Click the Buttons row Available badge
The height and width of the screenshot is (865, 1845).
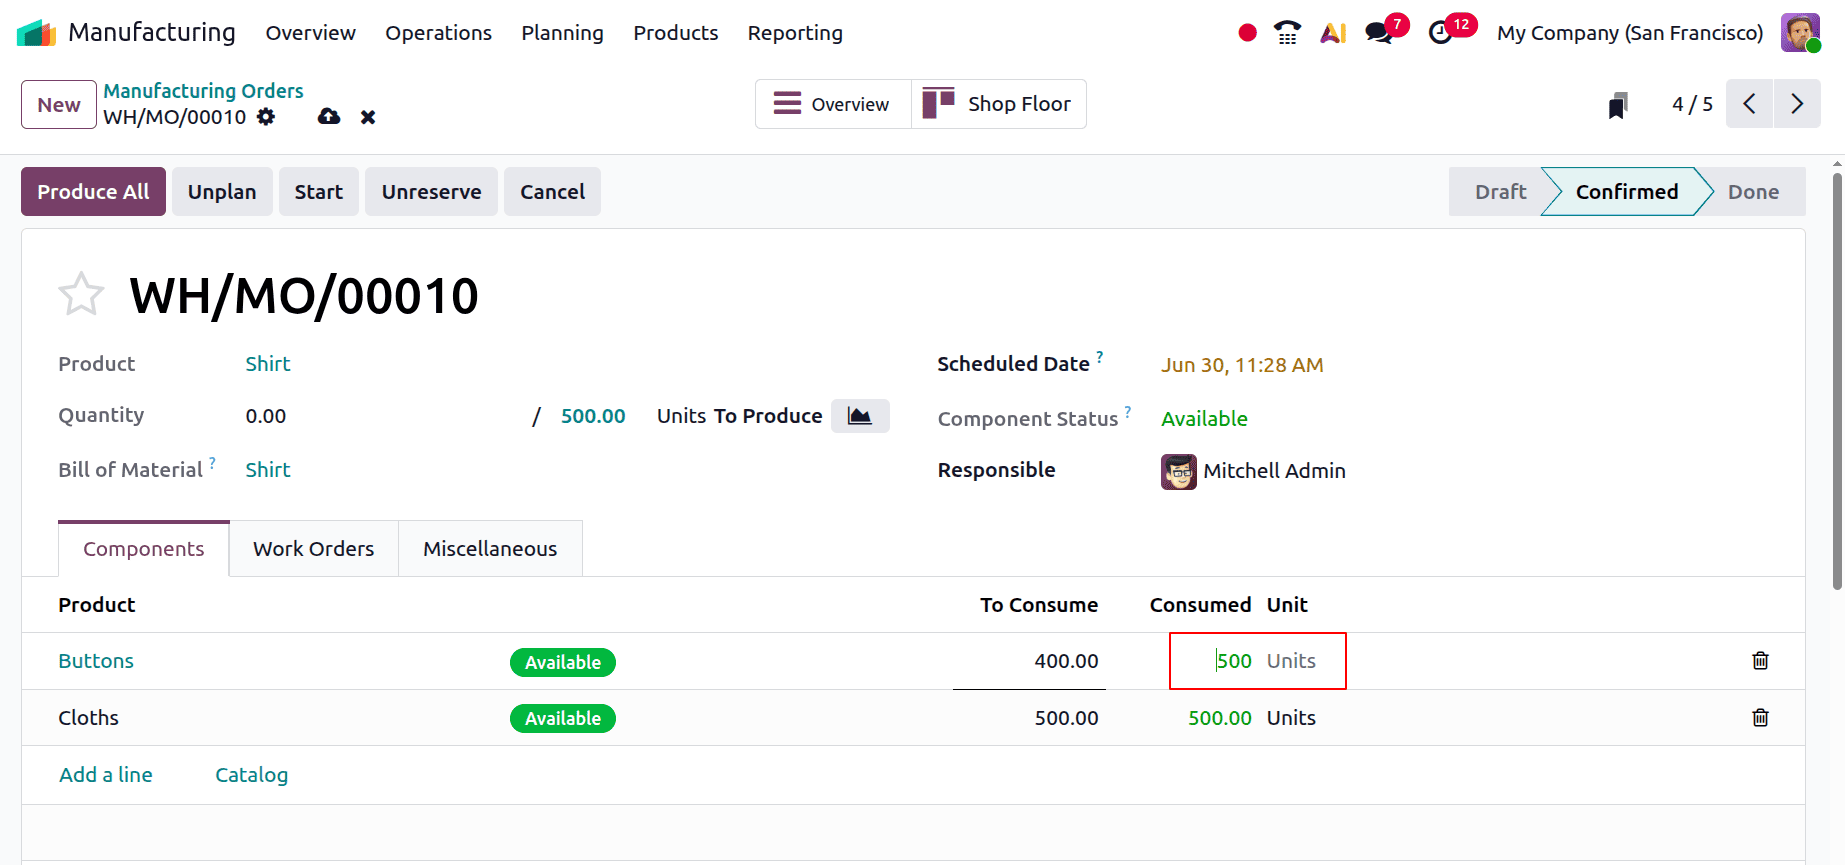click(x=563, y=662)
